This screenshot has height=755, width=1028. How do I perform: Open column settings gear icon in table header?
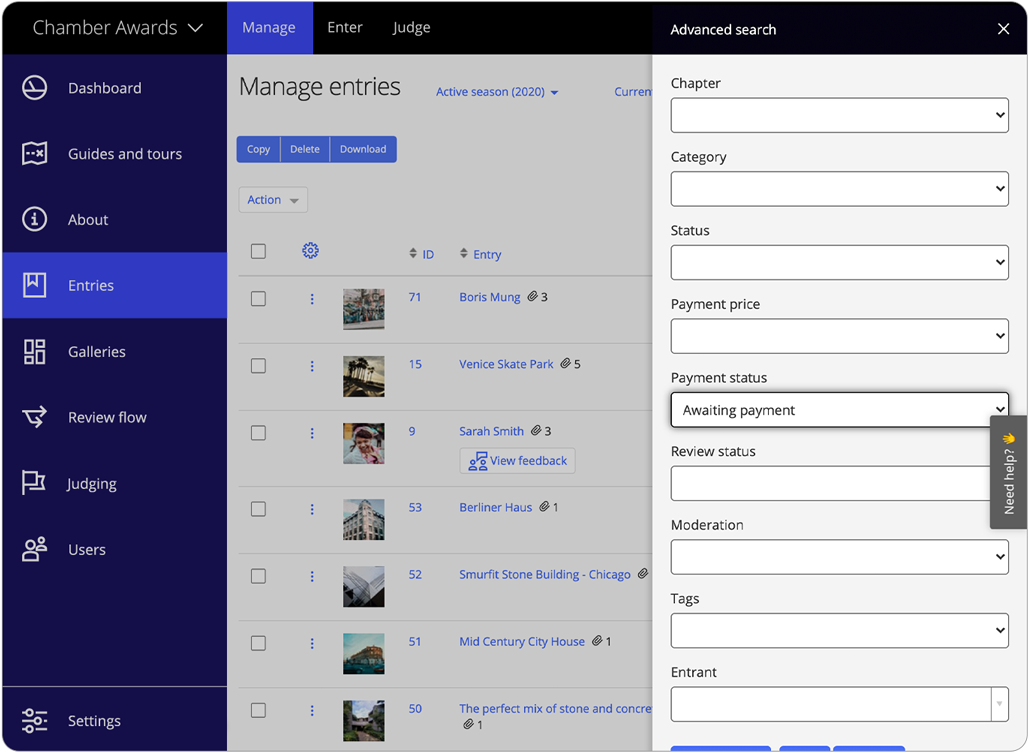coord(310,251)
